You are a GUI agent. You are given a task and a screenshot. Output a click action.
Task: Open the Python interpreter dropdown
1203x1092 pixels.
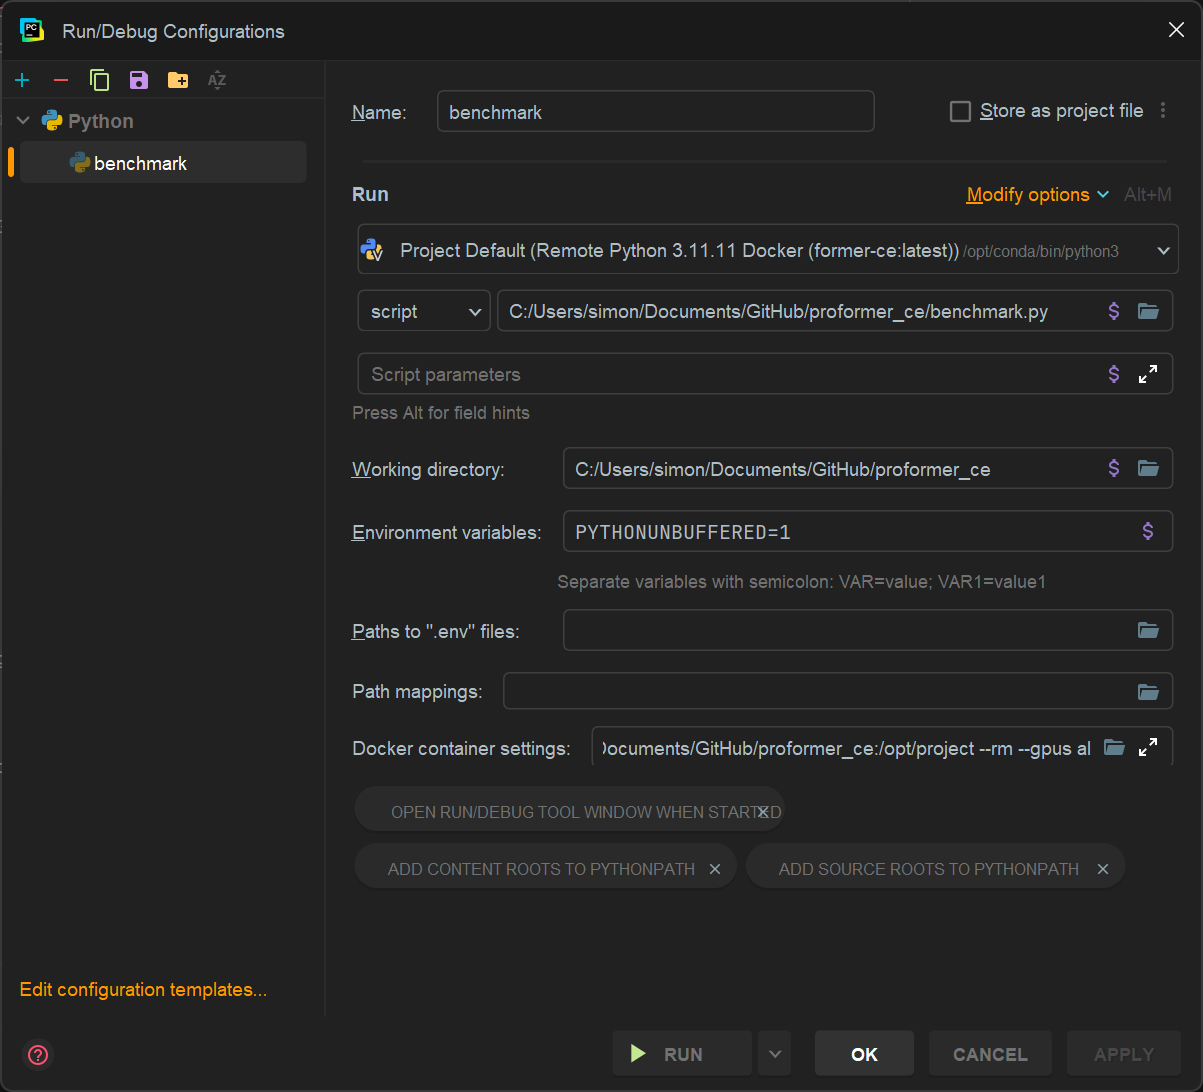tap(1163, 249)
